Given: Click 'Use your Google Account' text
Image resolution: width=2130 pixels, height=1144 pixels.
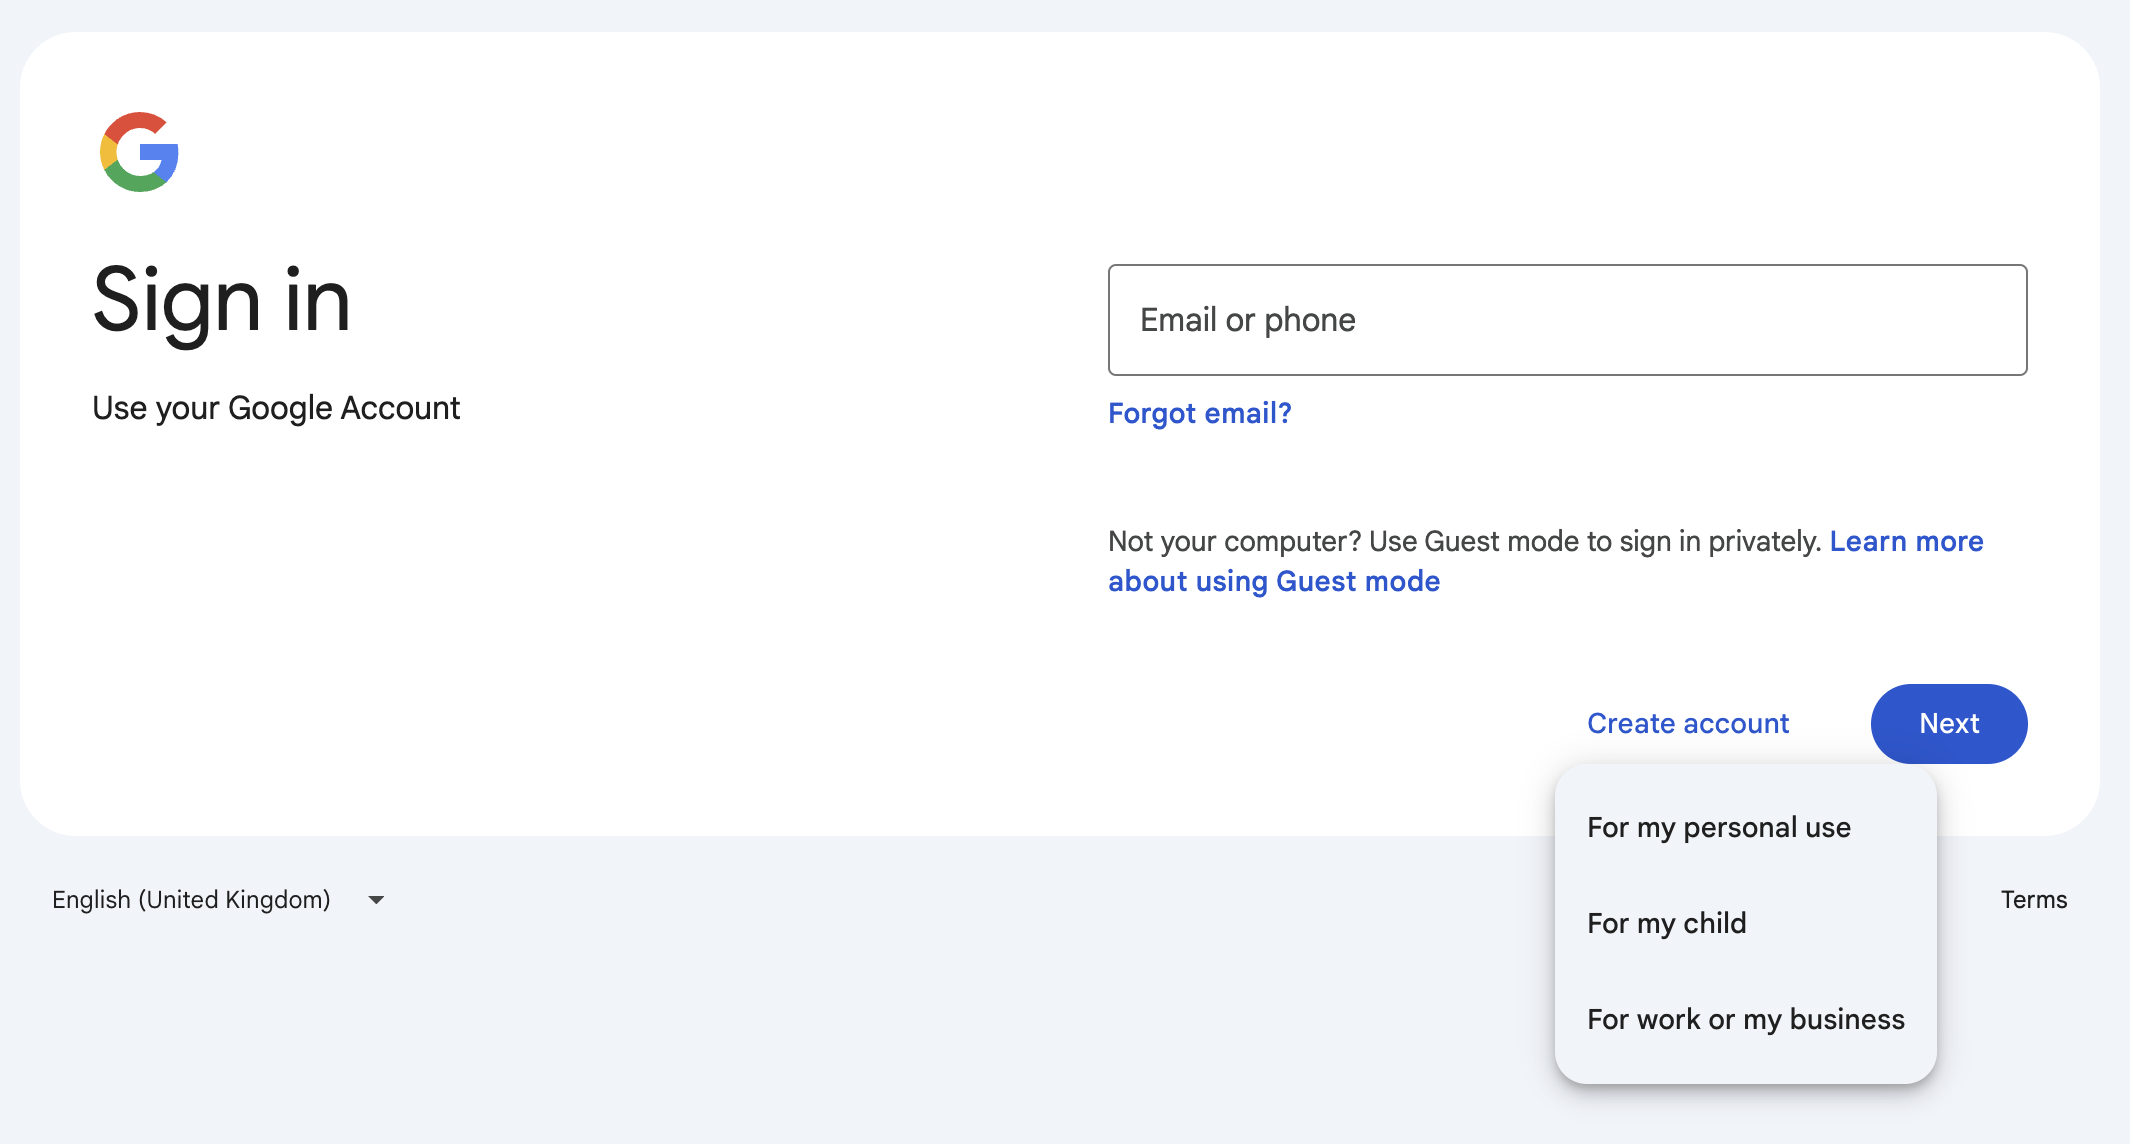Looking at the screenshot, I should (x=276, y=408).
